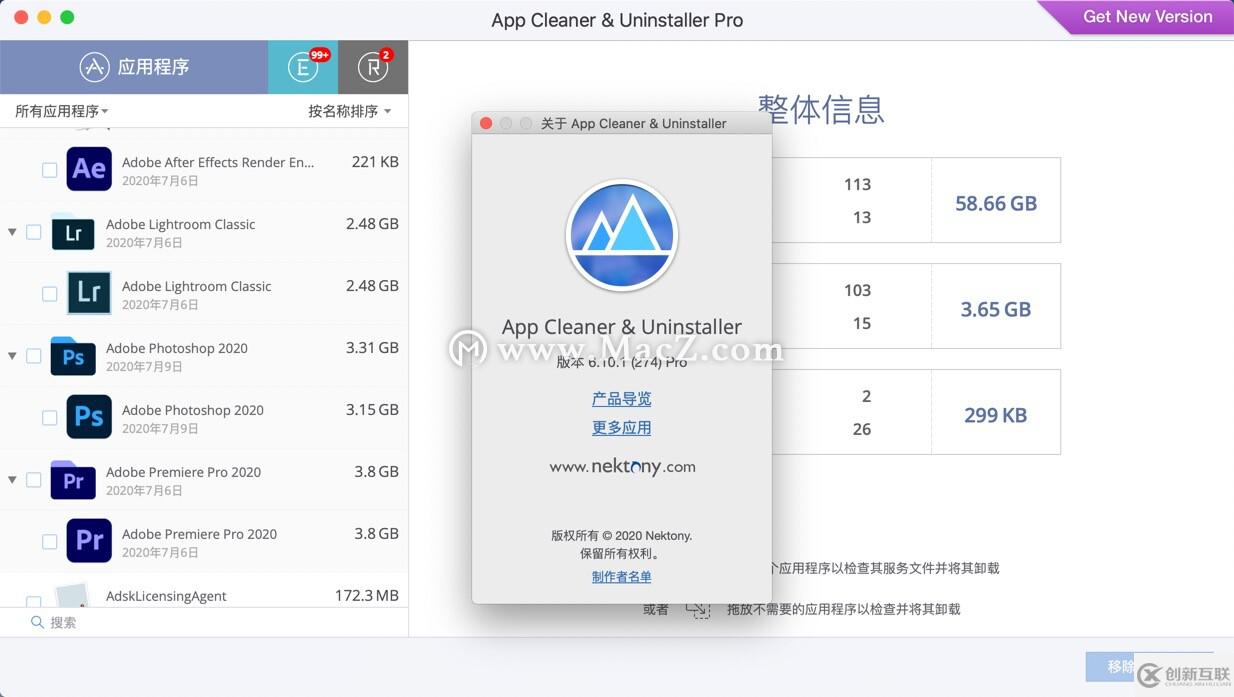
Task: Click the 172.3 MB AdskLicensingAgent size
Action: (x=367, y=596)
